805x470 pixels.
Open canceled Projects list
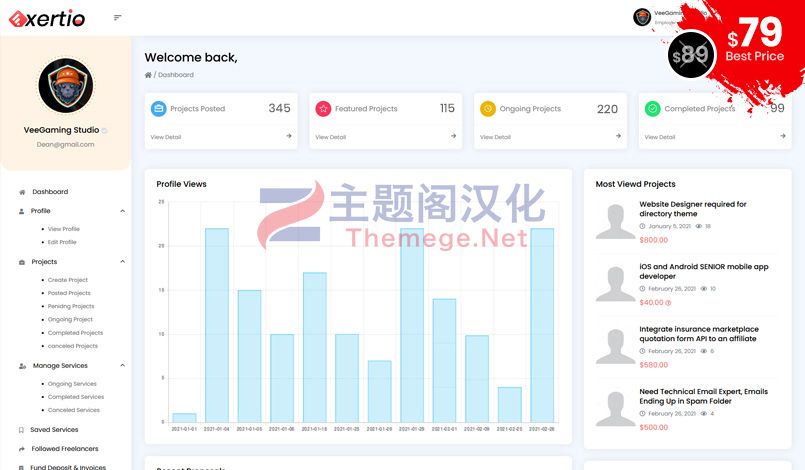point(73,346)
